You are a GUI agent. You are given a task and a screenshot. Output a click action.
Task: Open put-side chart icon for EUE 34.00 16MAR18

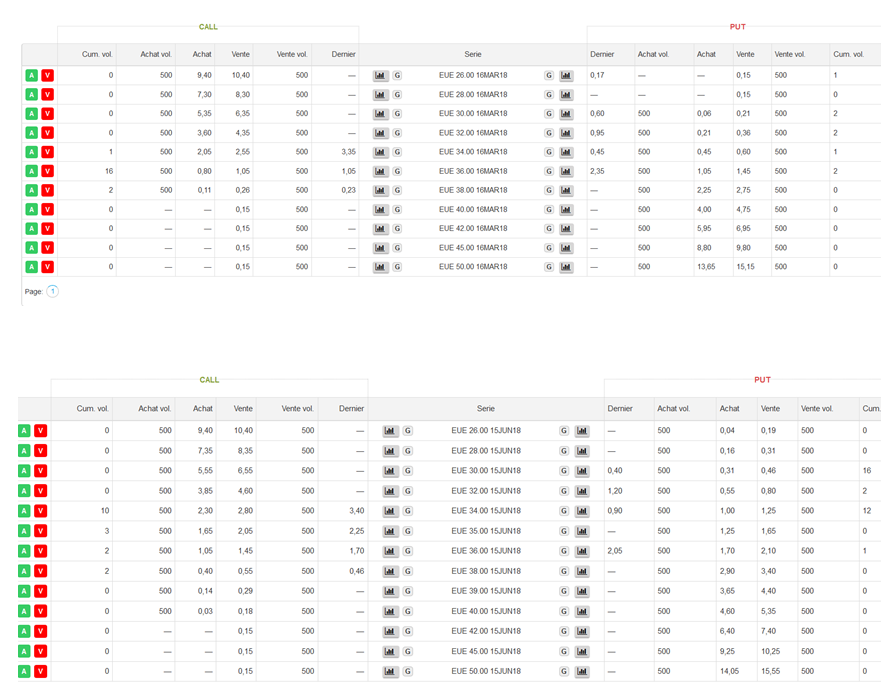566,152
